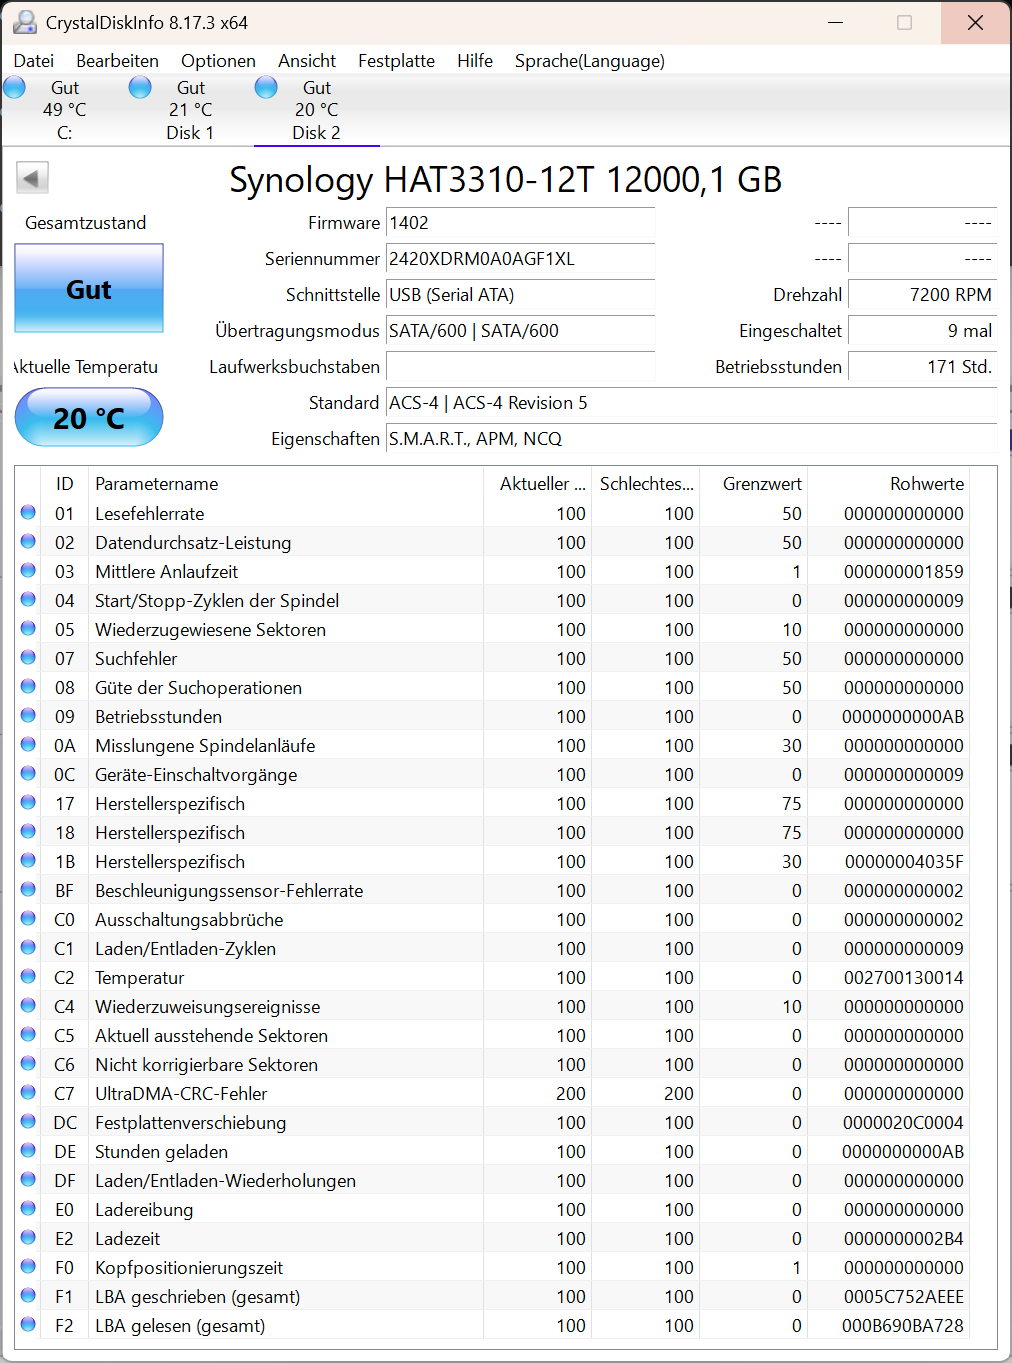This screenshot has height=1363, width=1012.
Task: Select the Stunden geladen row
Action: pyautogui.click(x=492, y=1151)
